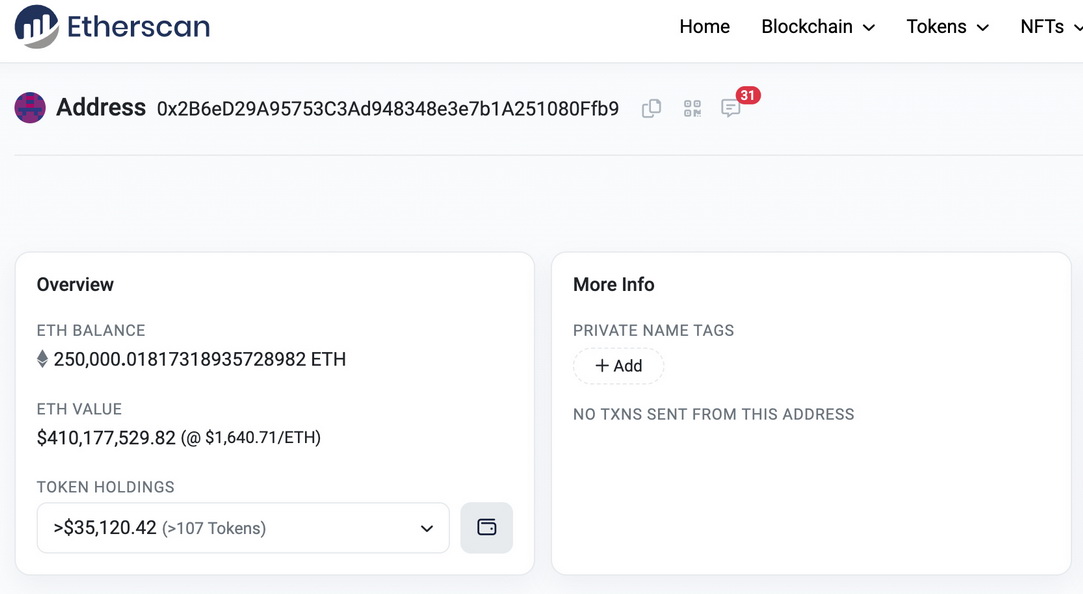Click the More Info card heading
This screenshot has width=1083, height=594.
coord(613,285)
